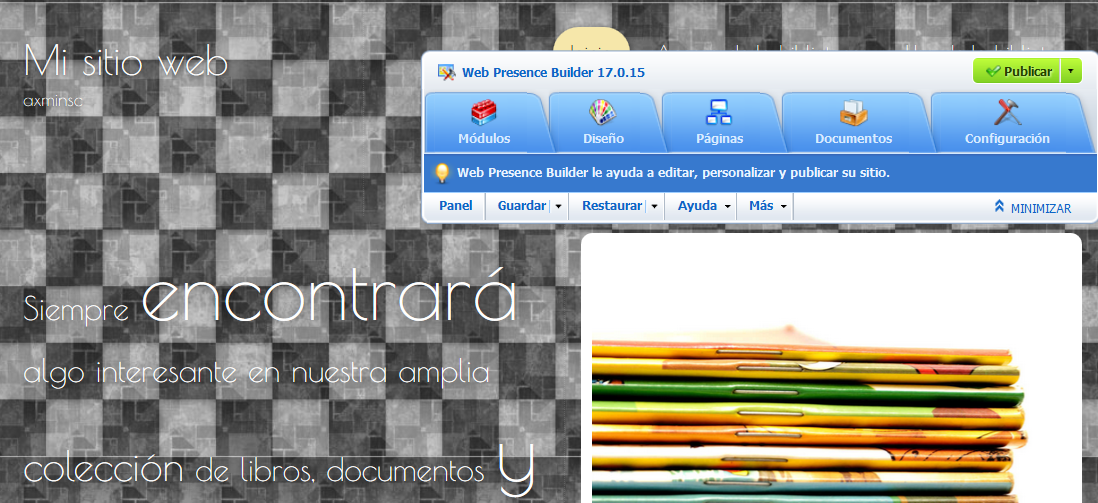
Task: Open the Ayuda dropdown menu
Action: [x=704, y=206]
